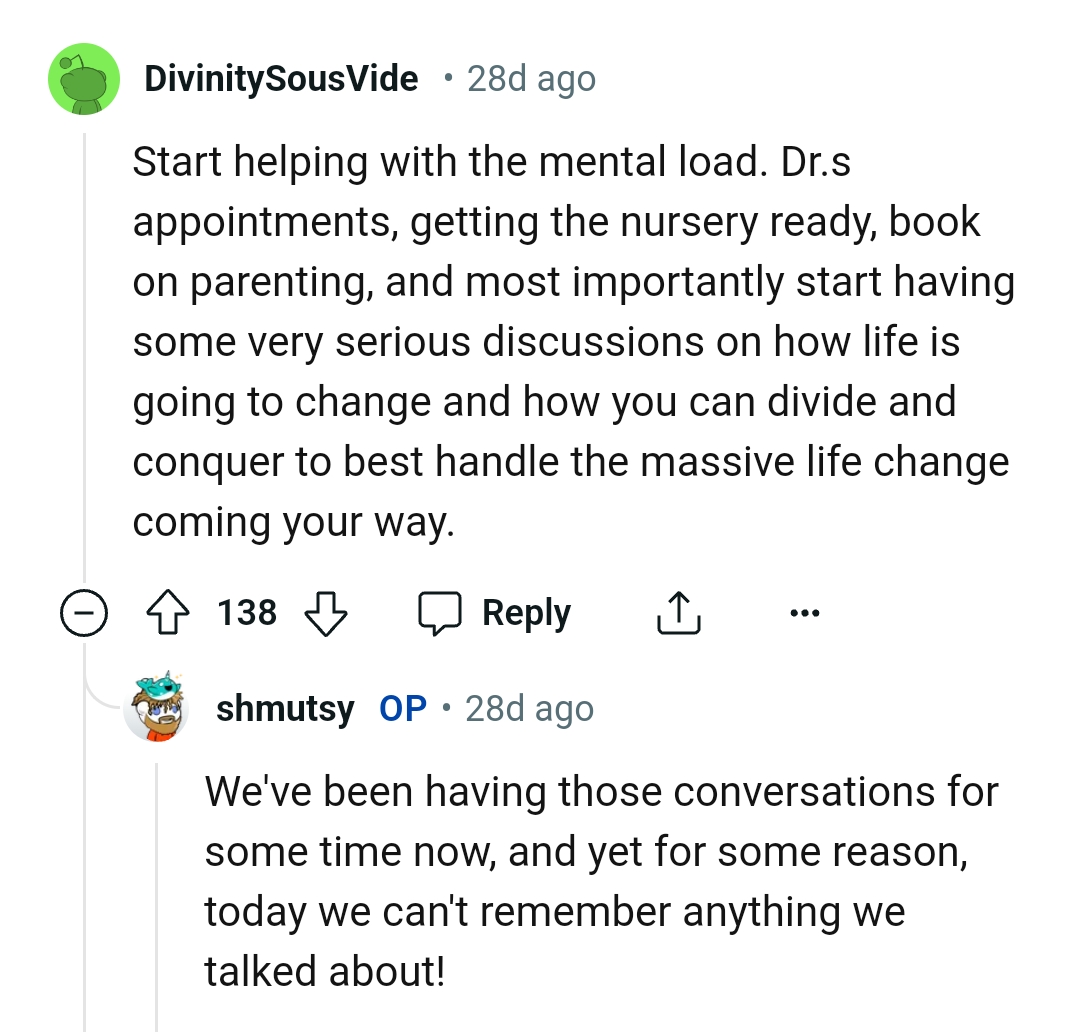Collapse thread with the minus circle button
The image size is (1080, 1032).
point(83,613)
